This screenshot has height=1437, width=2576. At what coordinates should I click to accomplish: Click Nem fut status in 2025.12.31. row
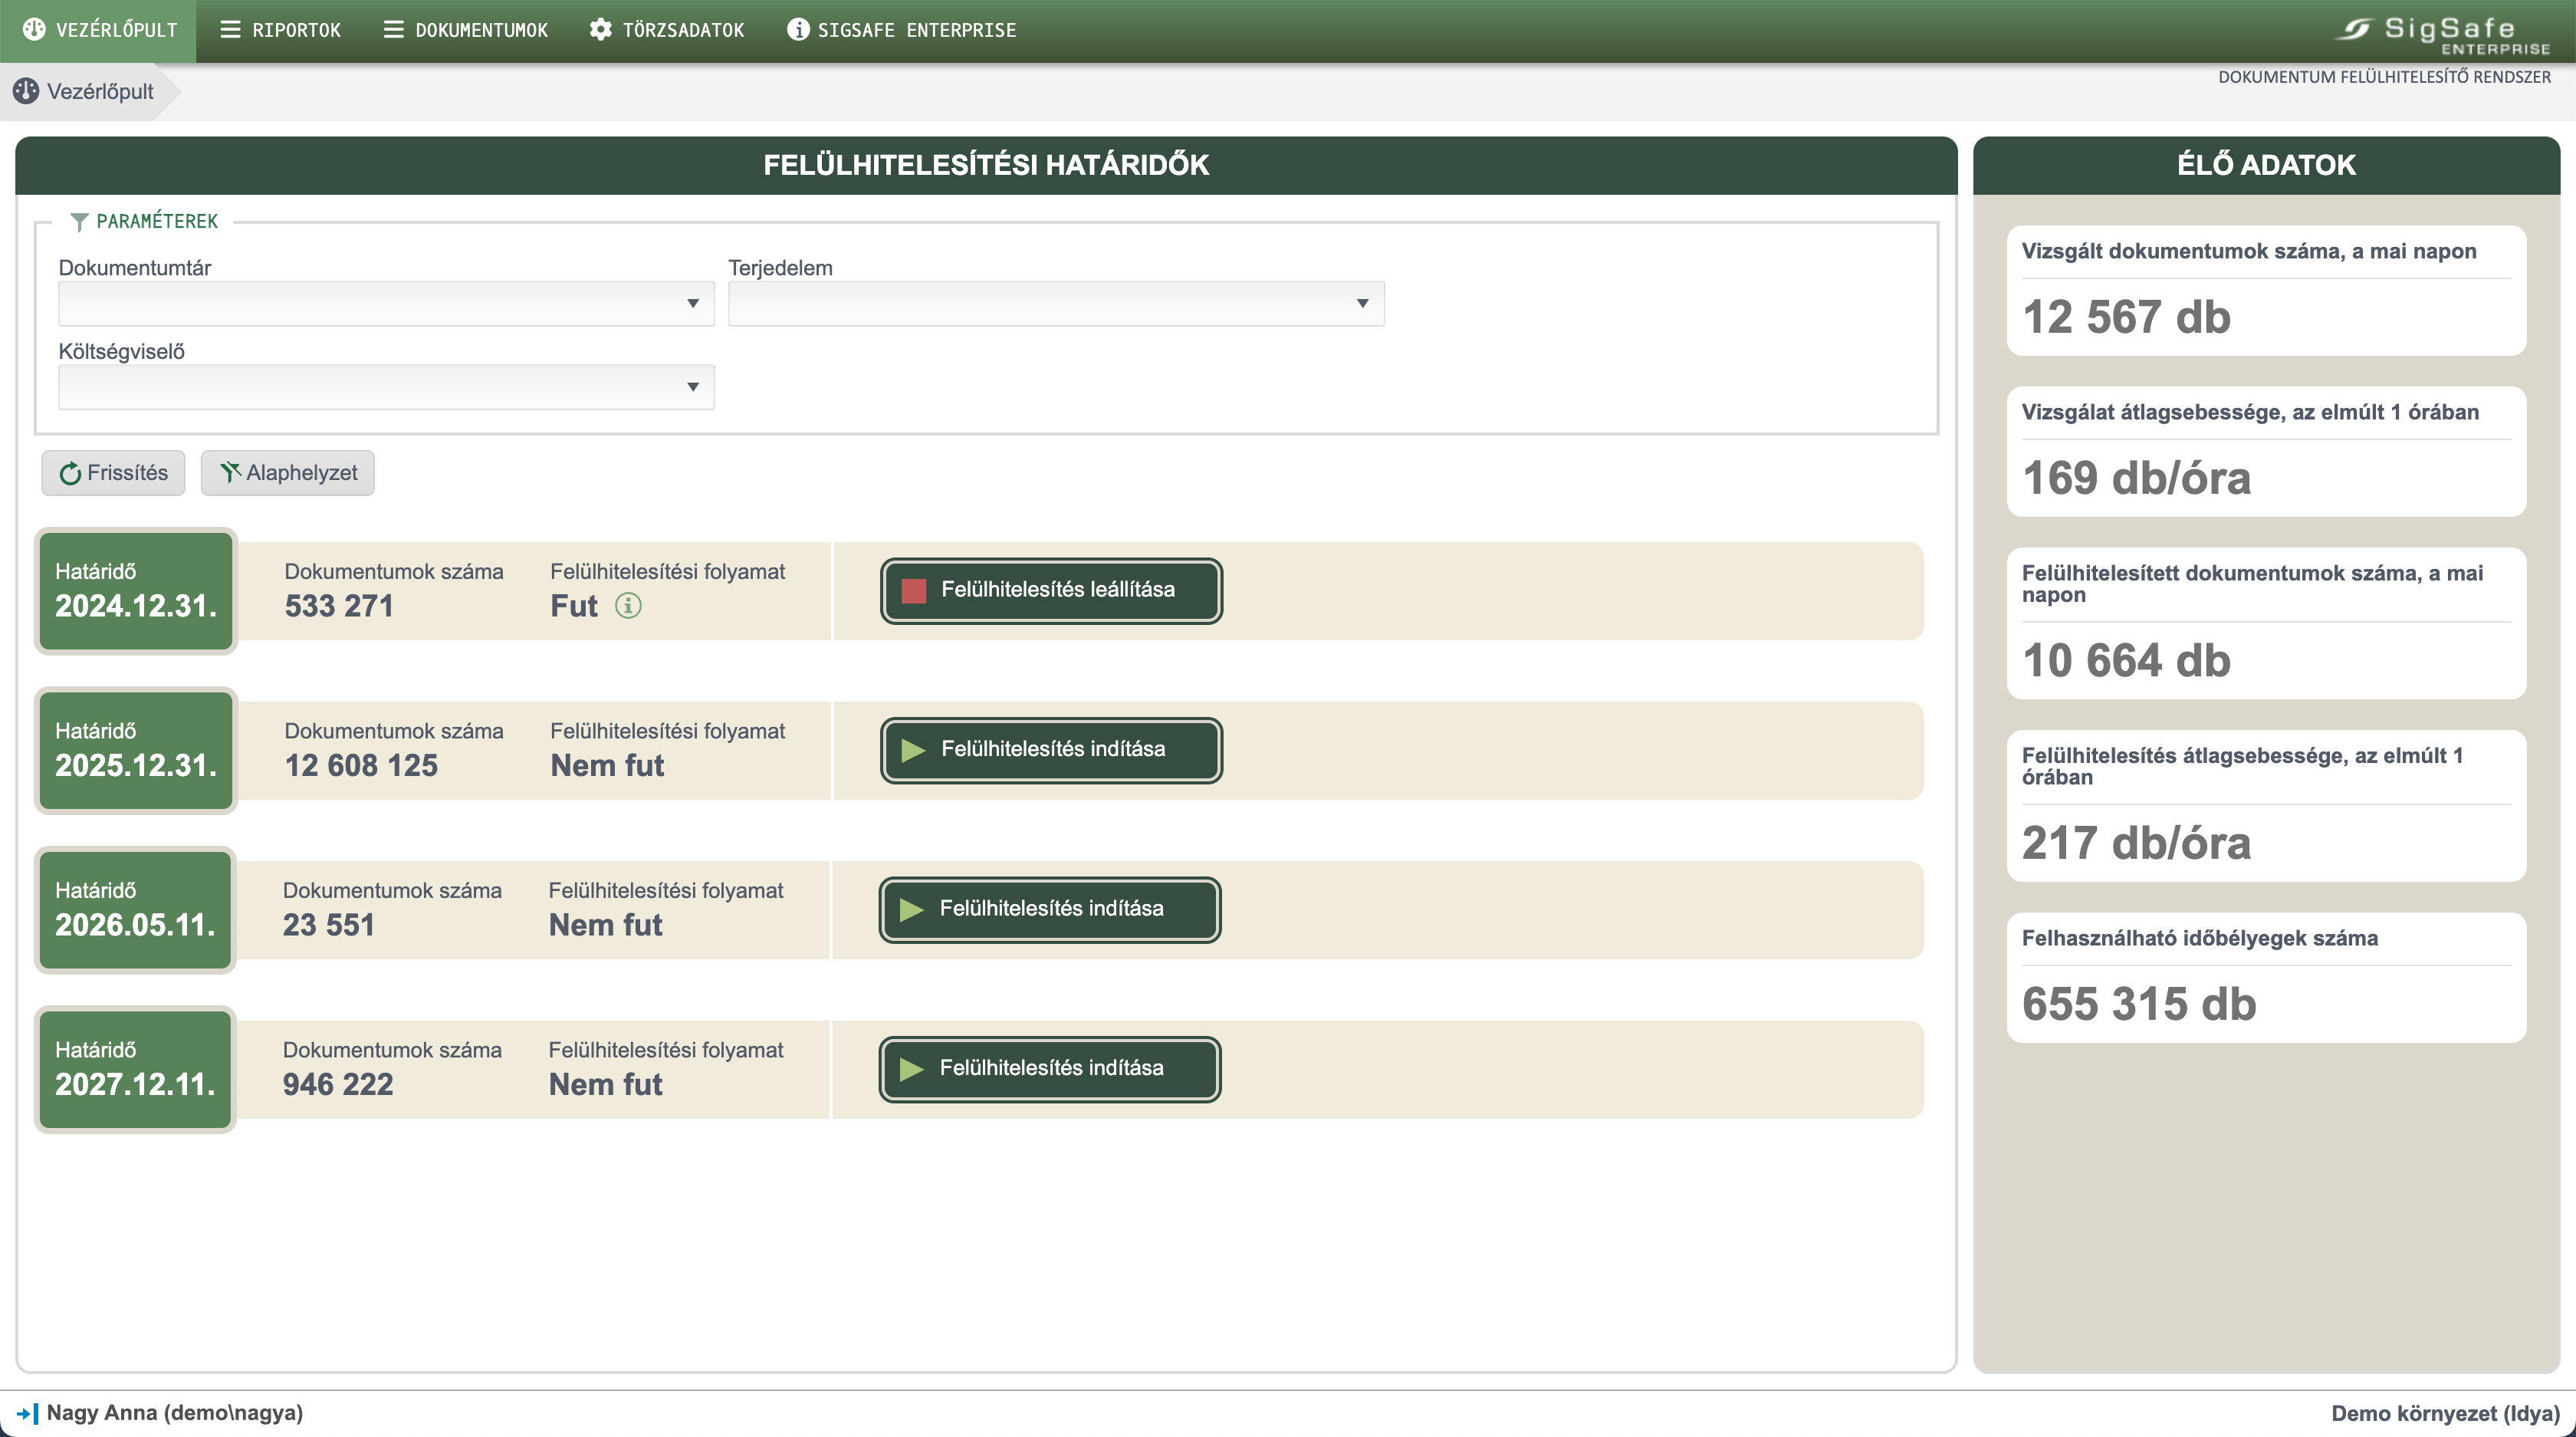(x=607, y=765)
